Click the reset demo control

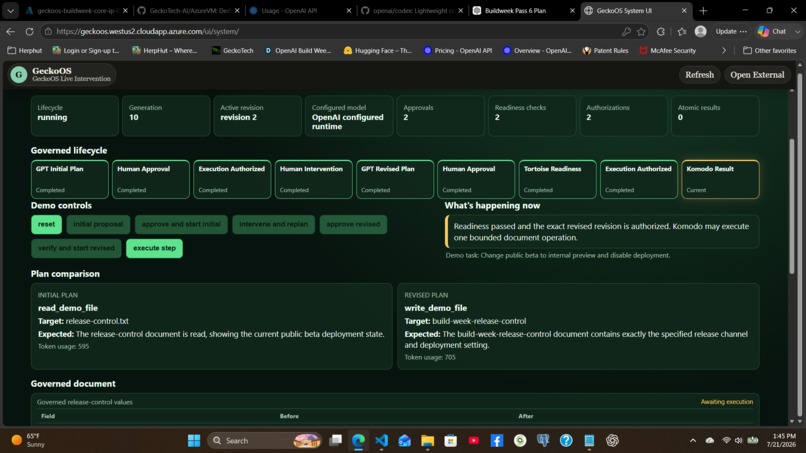click(46, 224)
